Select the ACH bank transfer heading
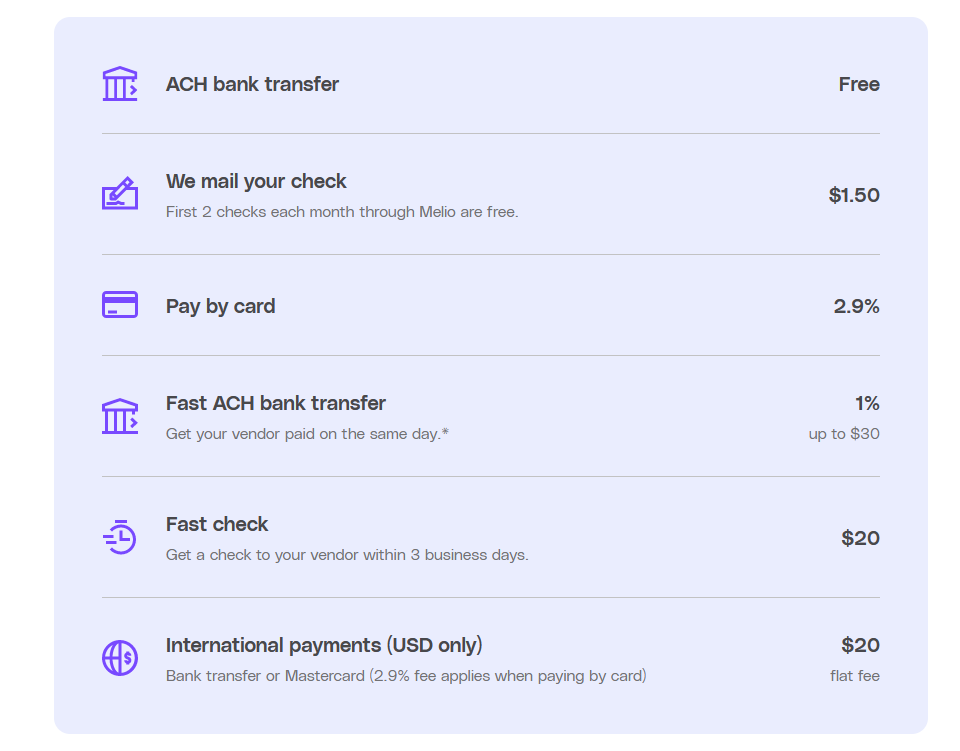The width and height of the screenshot is (960, 751). [x=252, y=85]
